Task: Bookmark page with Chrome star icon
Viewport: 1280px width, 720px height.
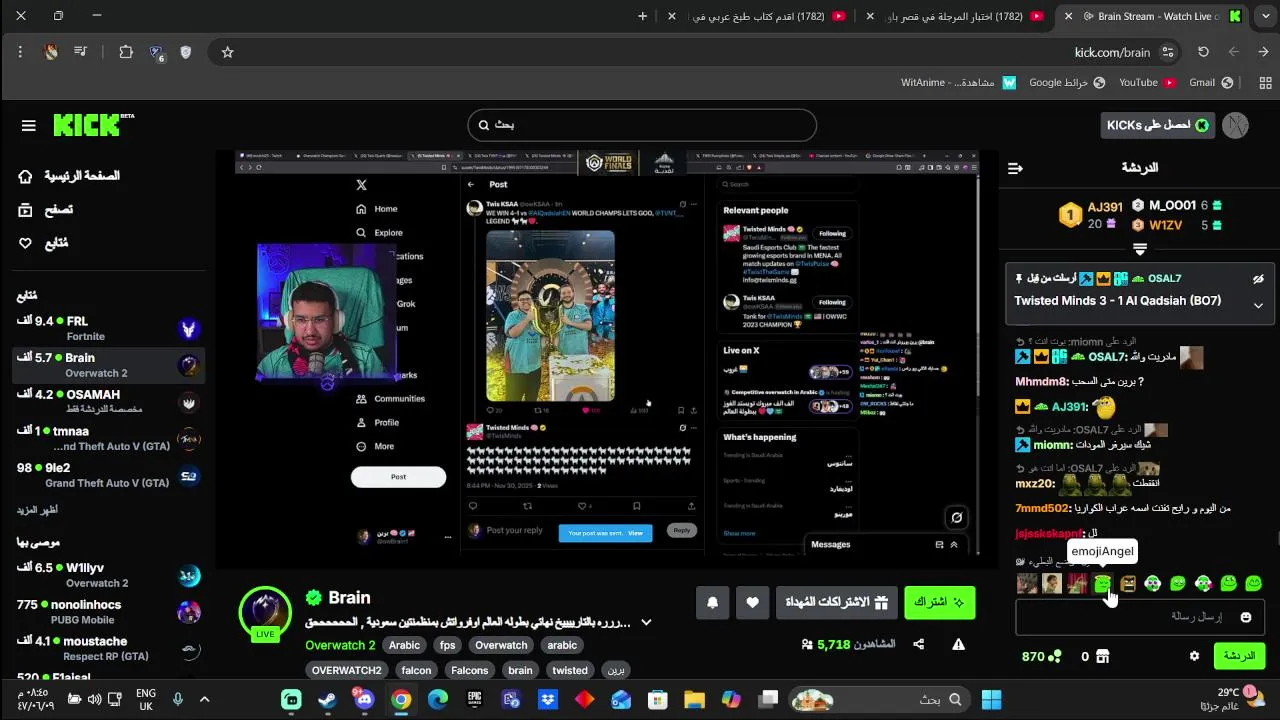Action: point(227,52)
